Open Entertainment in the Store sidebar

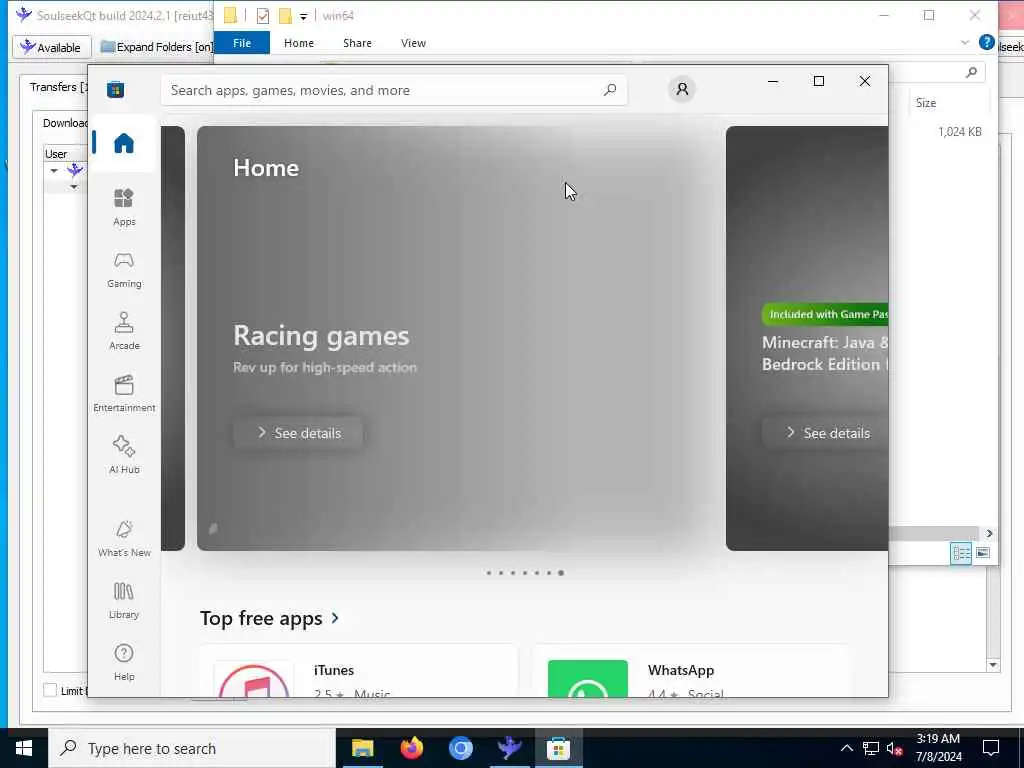123,394
